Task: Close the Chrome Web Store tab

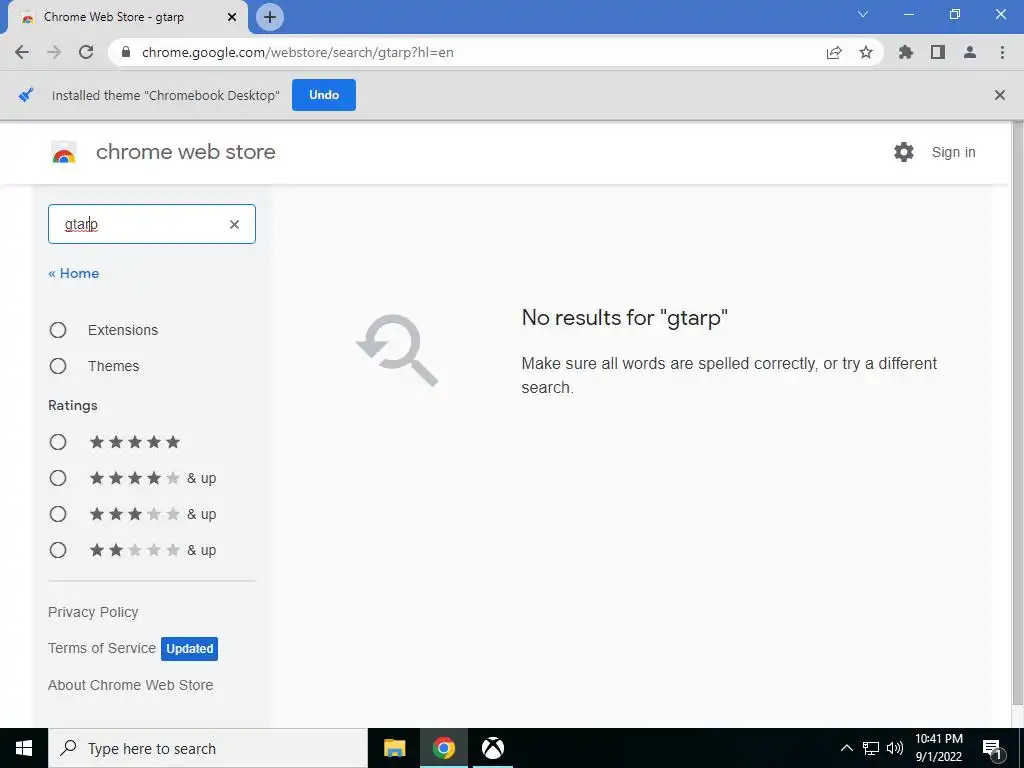Action: (x=232, y=17)
